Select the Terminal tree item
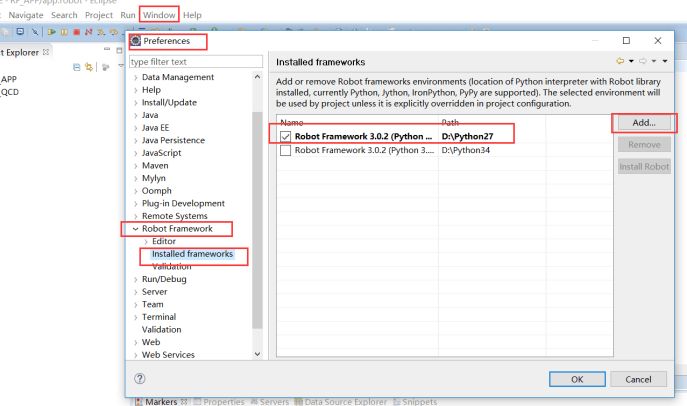Screen dimensions: 687x406 159,317
